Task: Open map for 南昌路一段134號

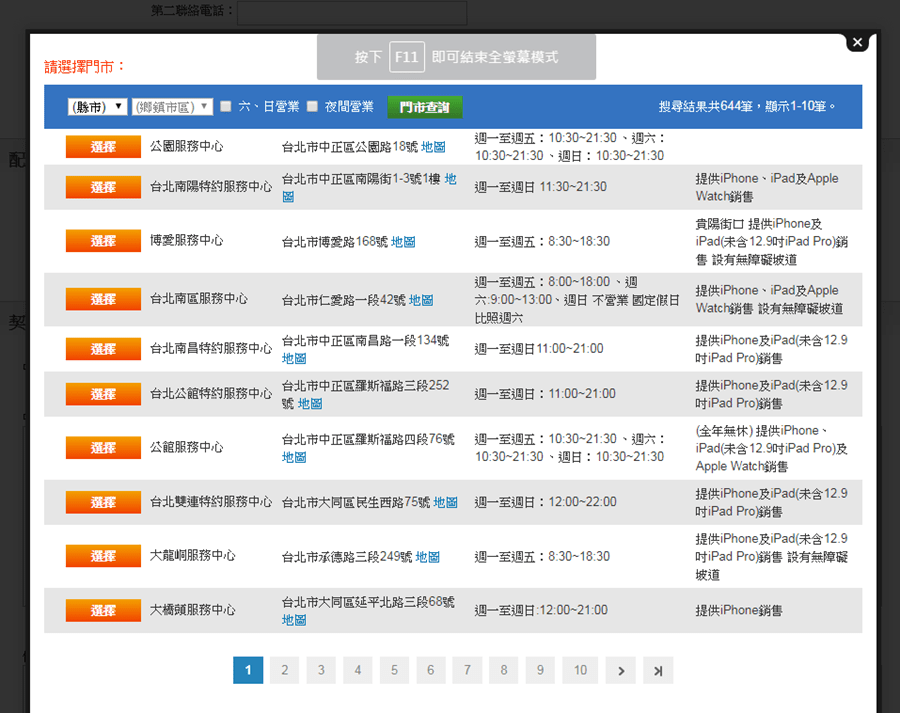Action: tap(294, 359)
